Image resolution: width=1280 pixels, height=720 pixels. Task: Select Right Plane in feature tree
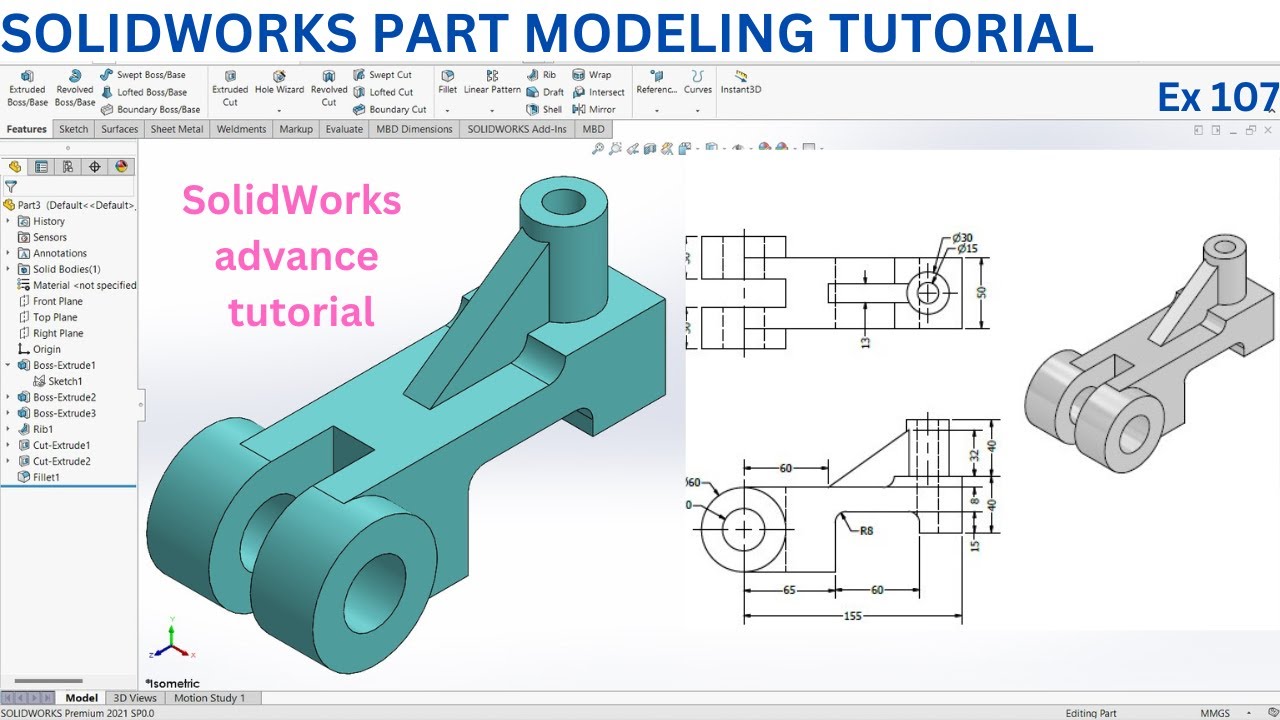[x=50, y=333]
